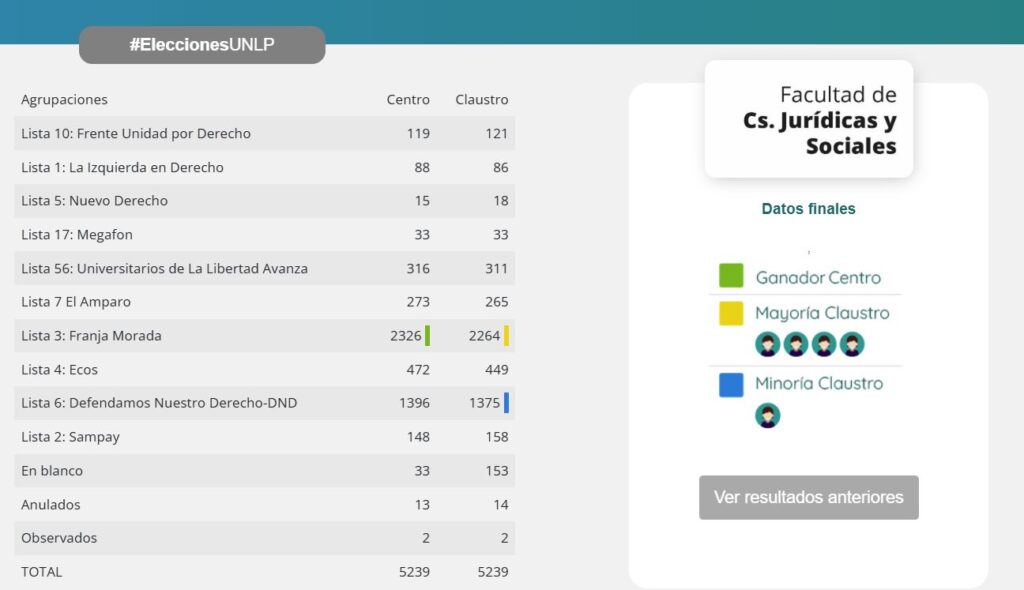
Task: Click the Lista 6: Defendamos Nuestro Derecho-DND row
Action: tap(159, 403)
